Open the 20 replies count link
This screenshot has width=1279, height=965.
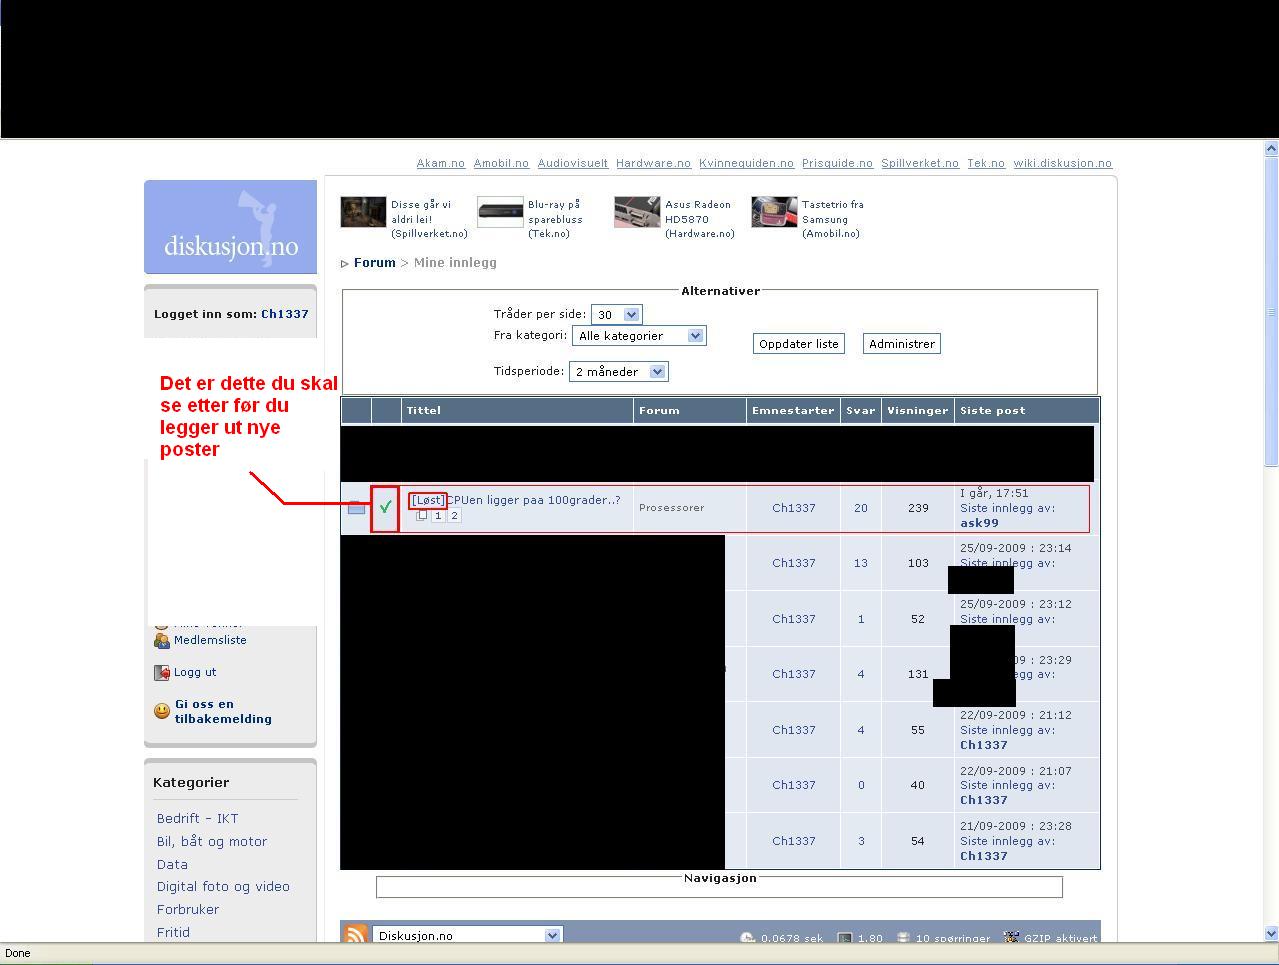click(861, 508)
